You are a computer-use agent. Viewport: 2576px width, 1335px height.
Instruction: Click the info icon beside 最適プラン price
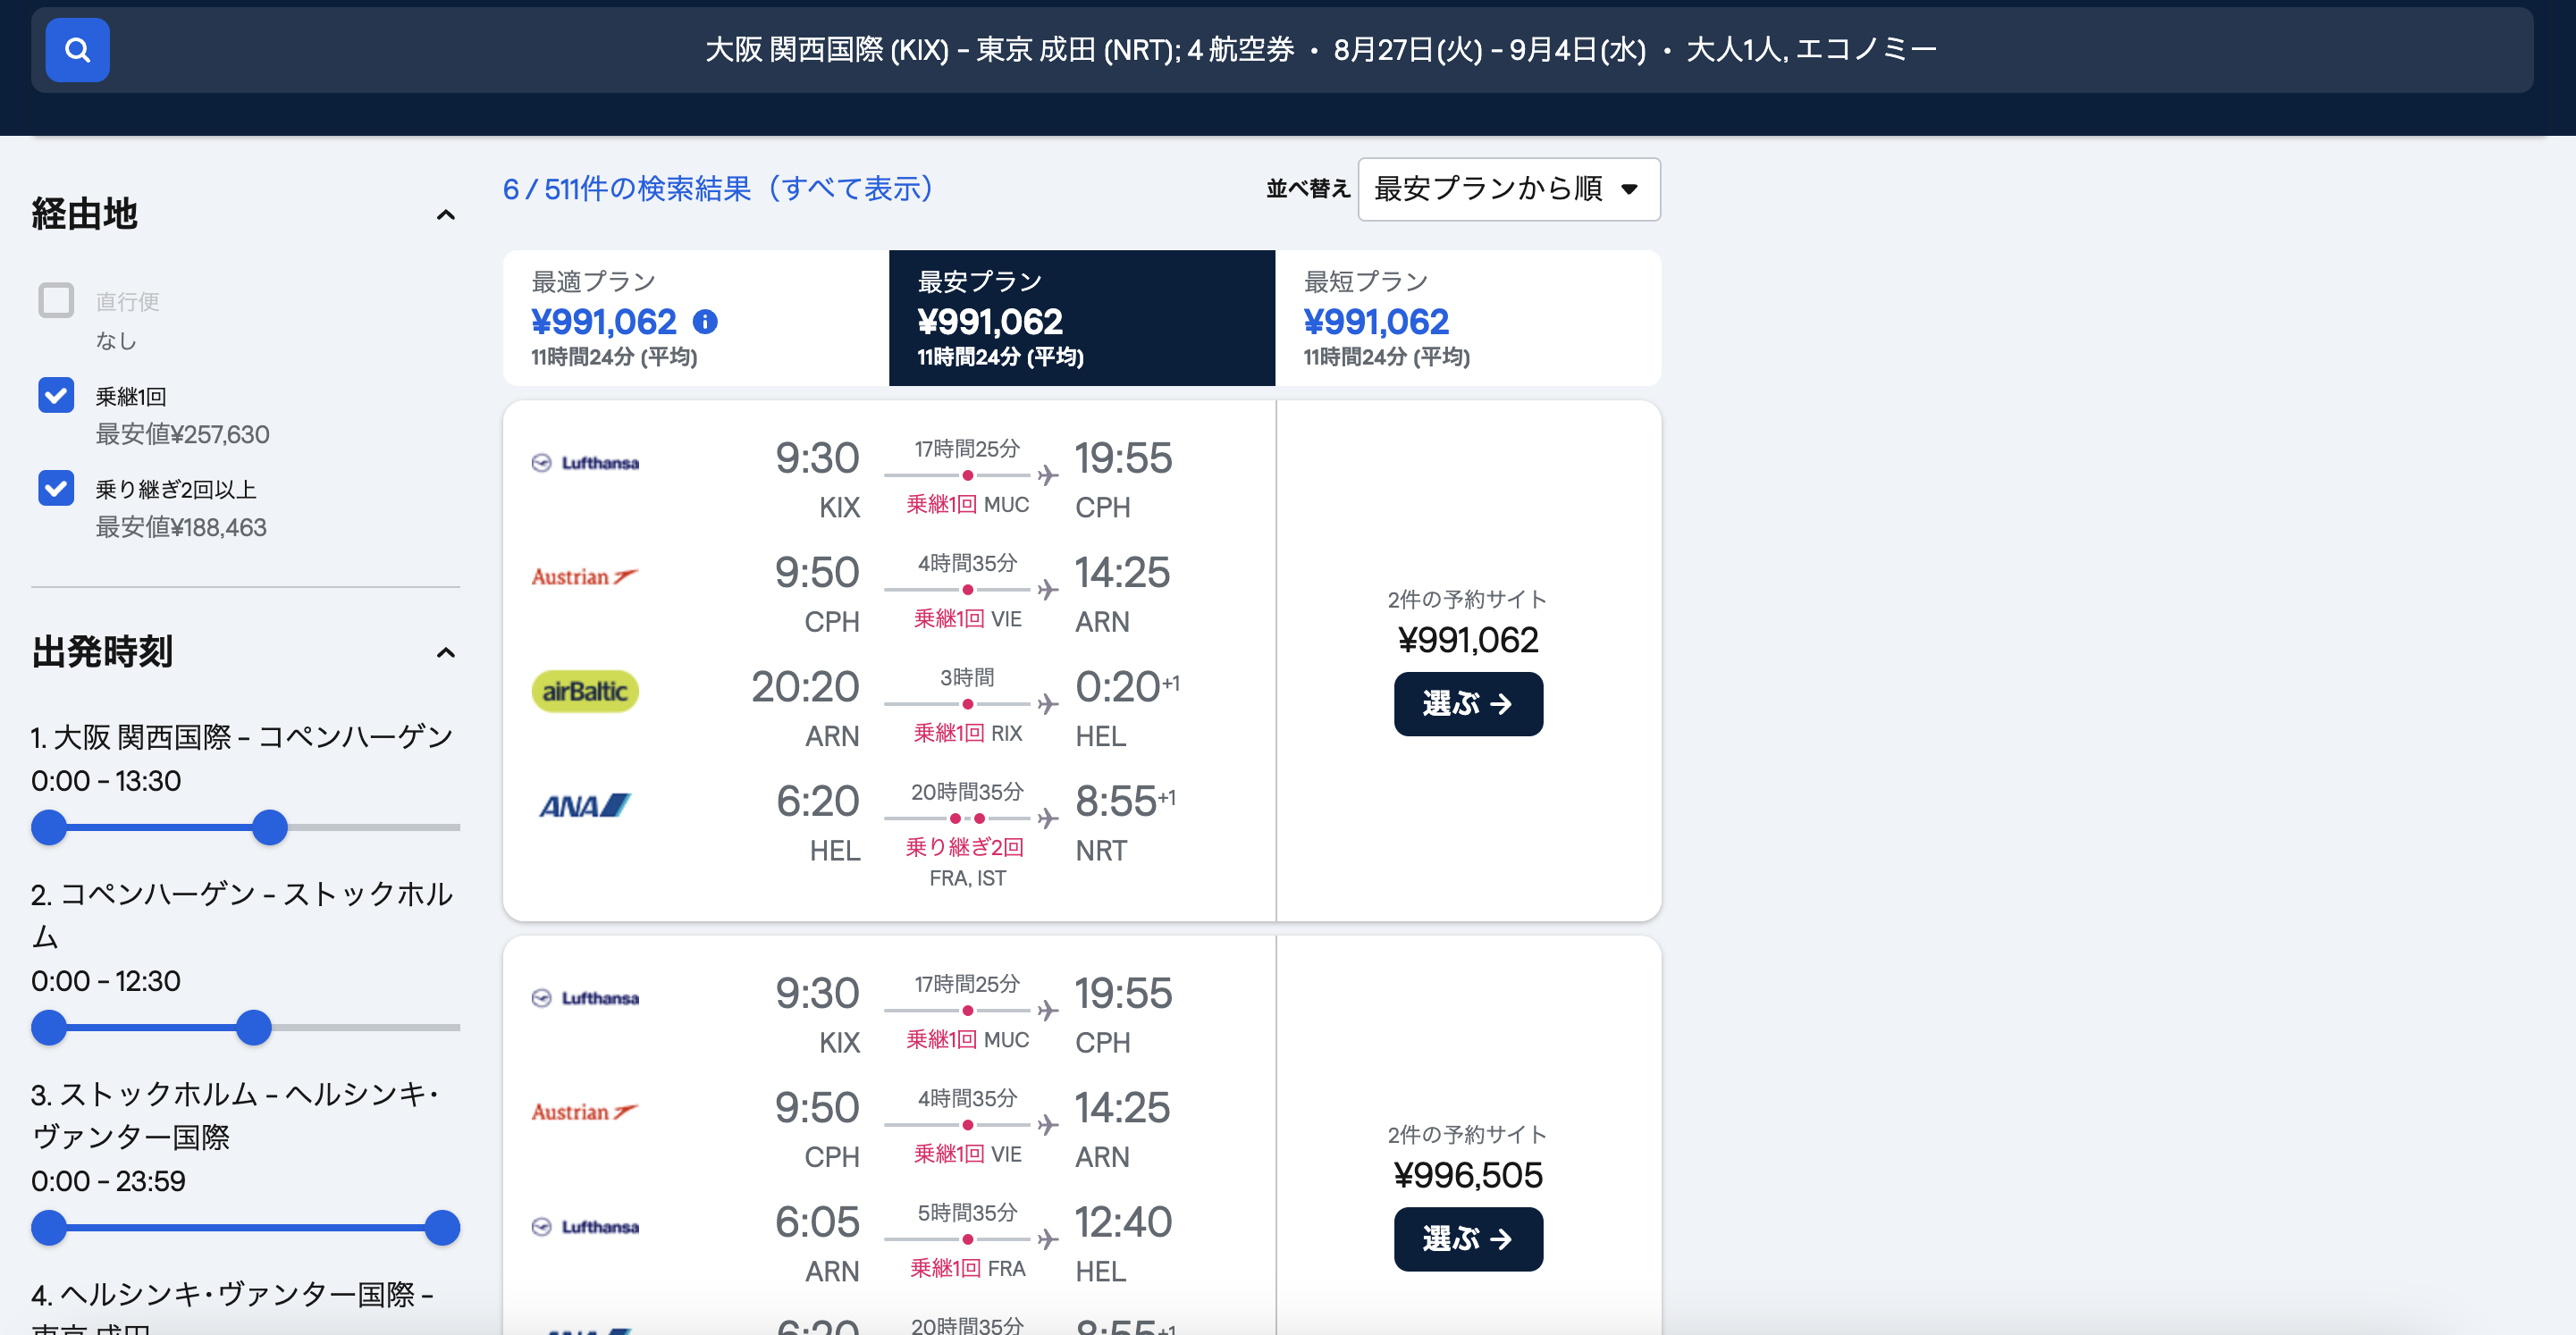(x=705, y=321)
